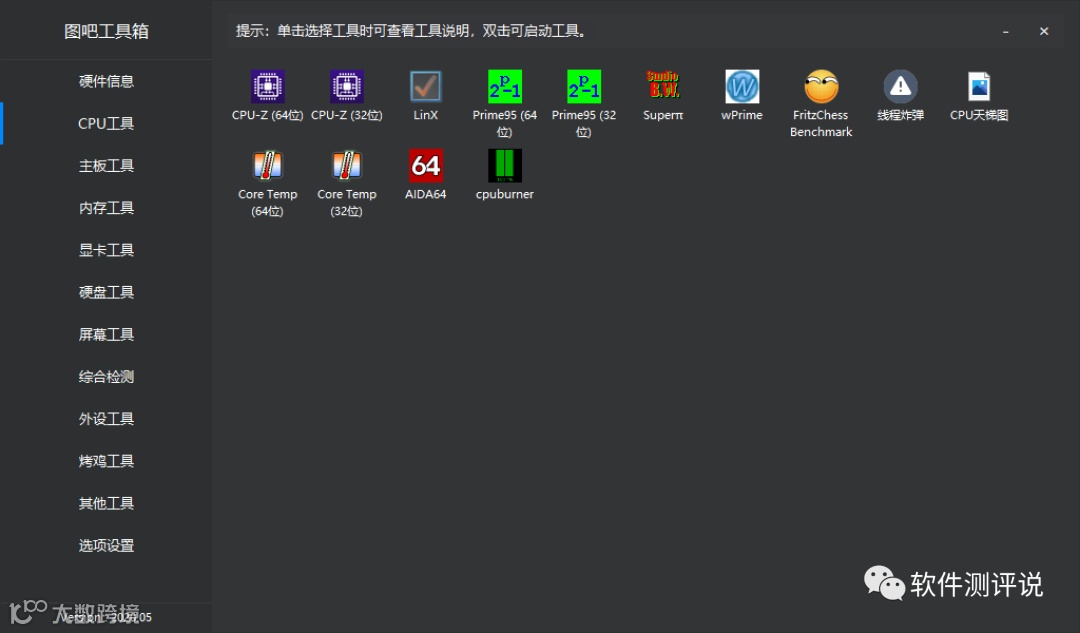1080x633 pixels.
Task: Open the 选项设置 settings page
Action: tap(106, 546)
